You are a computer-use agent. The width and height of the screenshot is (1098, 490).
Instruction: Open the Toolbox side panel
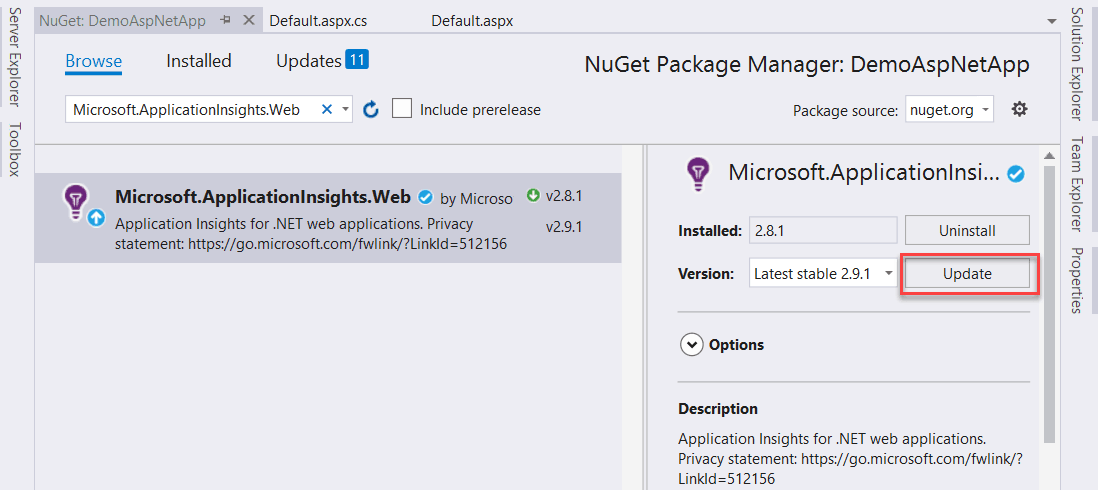point(14,150)
